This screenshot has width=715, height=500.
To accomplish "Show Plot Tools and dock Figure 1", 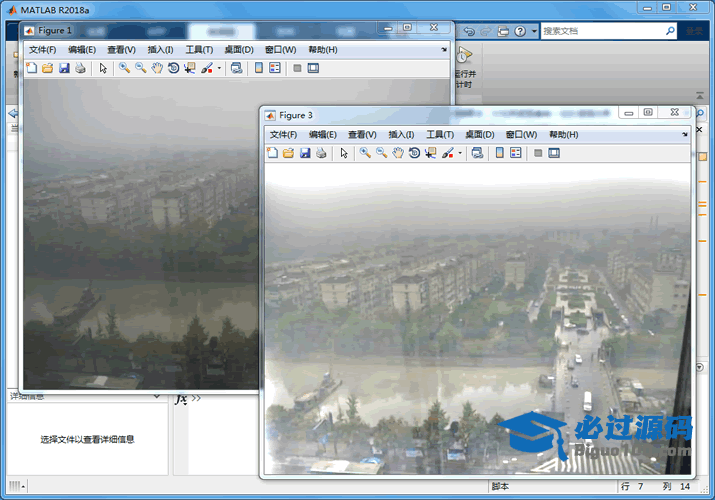I will pyautogui.click(x=313, y=68).
